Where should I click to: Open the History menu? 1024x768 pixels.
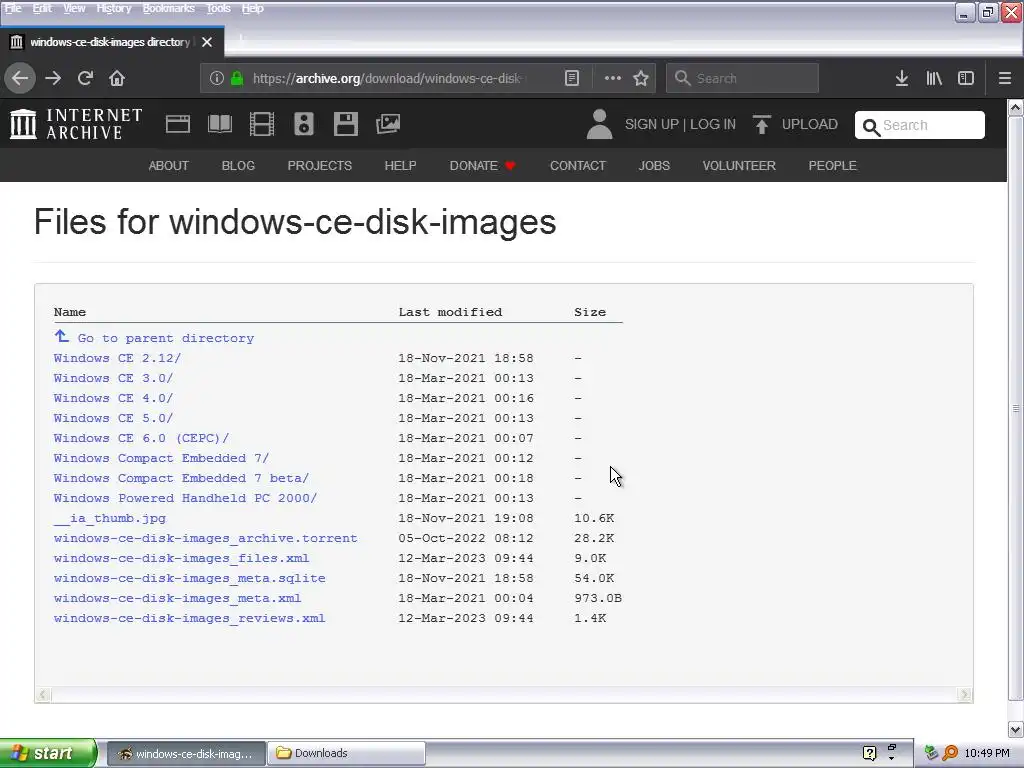click(114, 8)
